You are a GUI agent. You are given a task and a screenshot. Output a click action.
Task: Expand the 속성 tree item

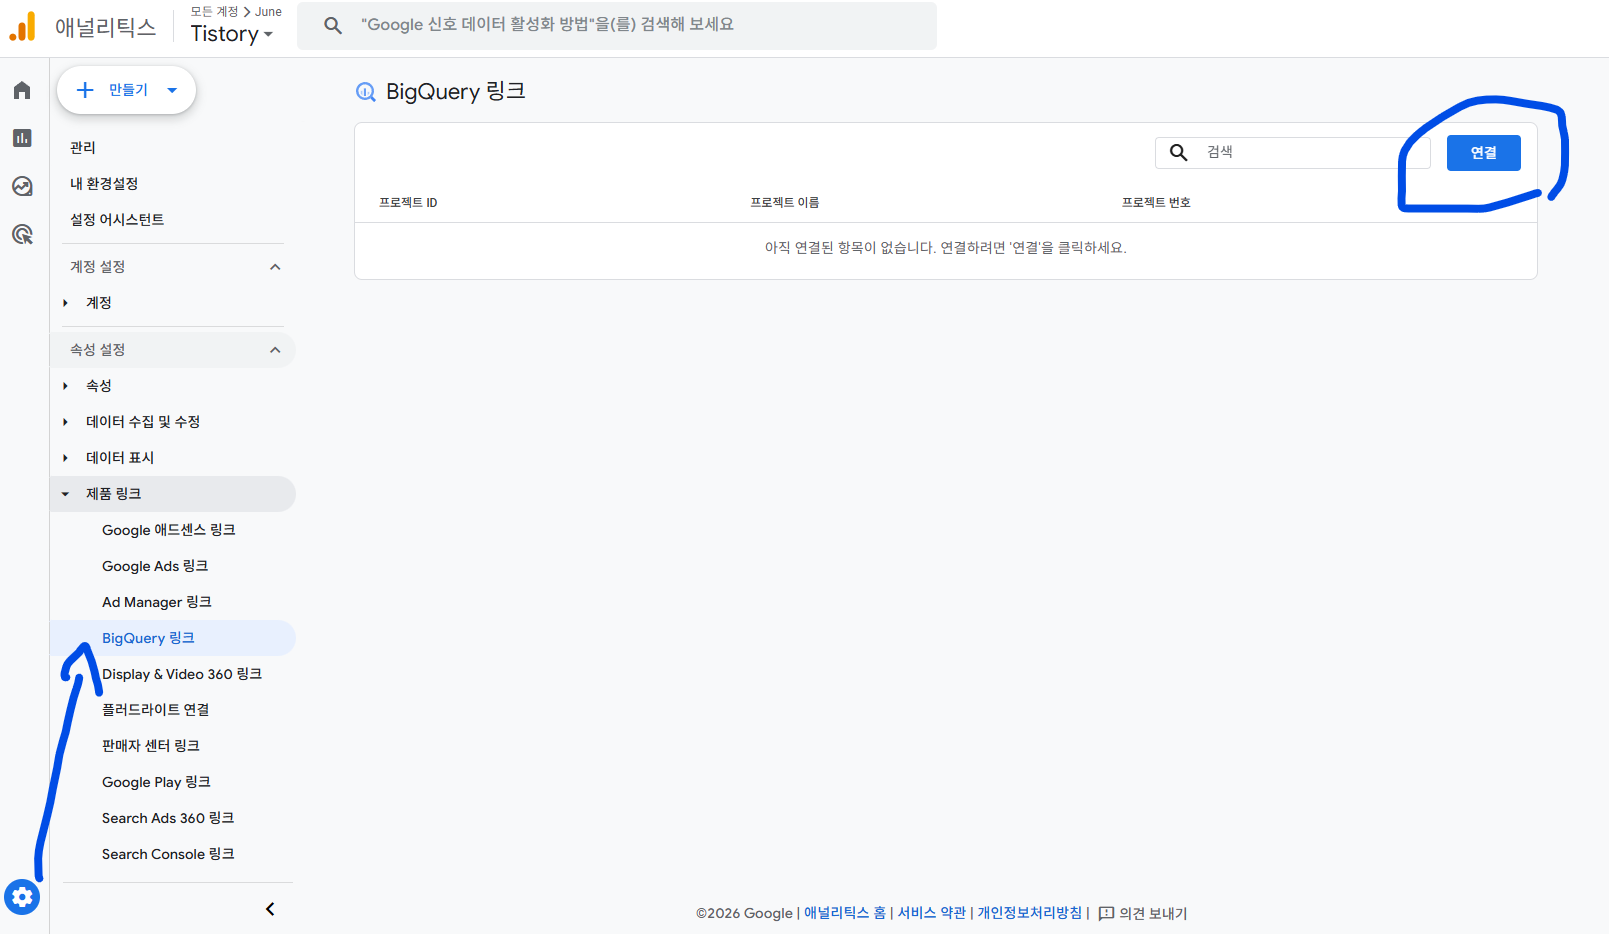(x=66, y=386)
